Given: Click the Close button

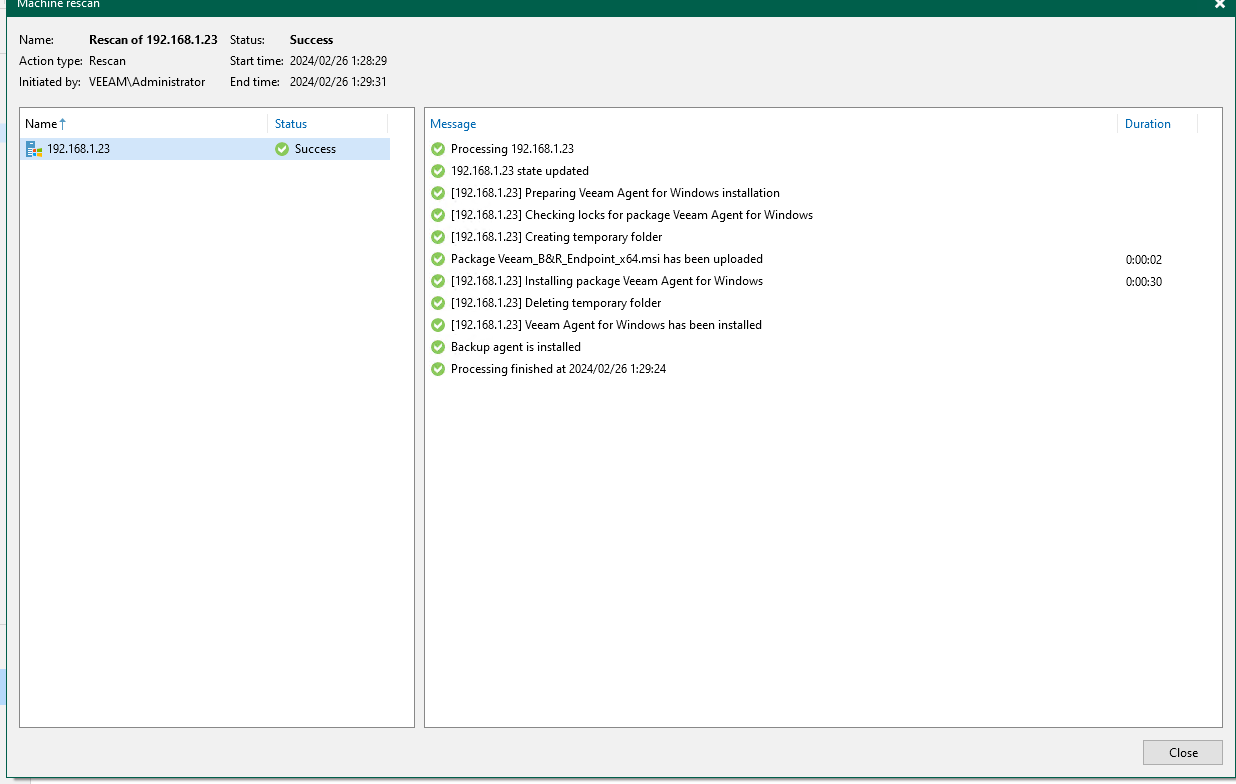Looking at the screenshot, I should click(1183, 753).
